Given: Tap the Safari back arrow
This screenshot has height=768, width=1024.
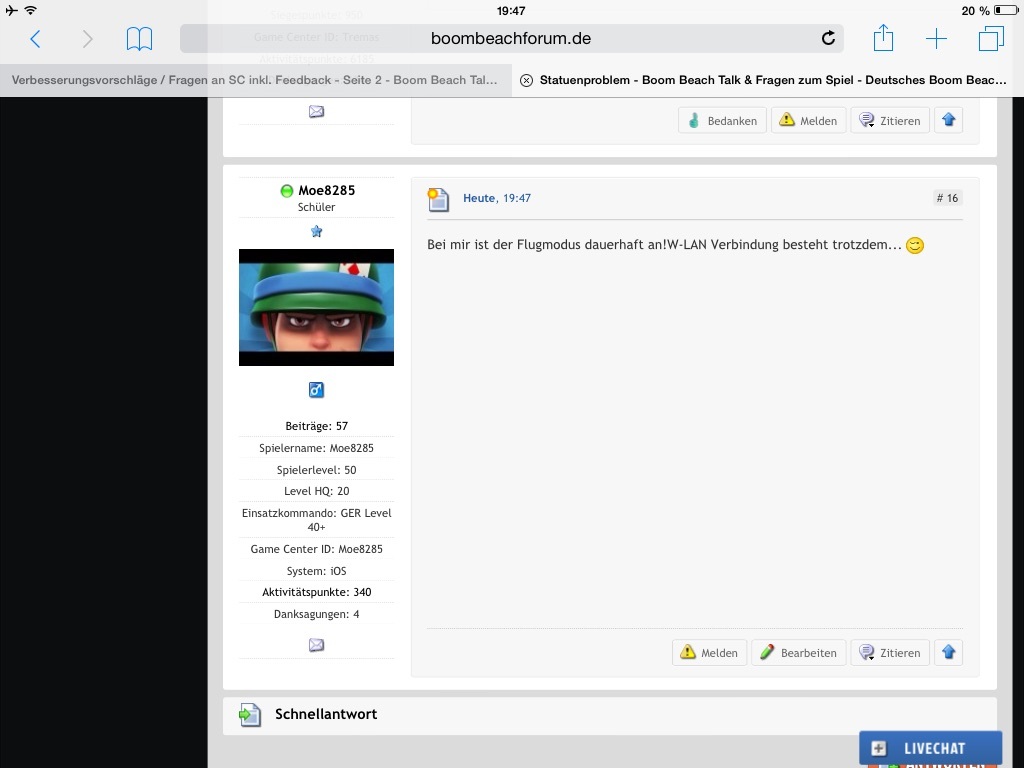Looking at the screenshot, I should (x=35, y=39).
